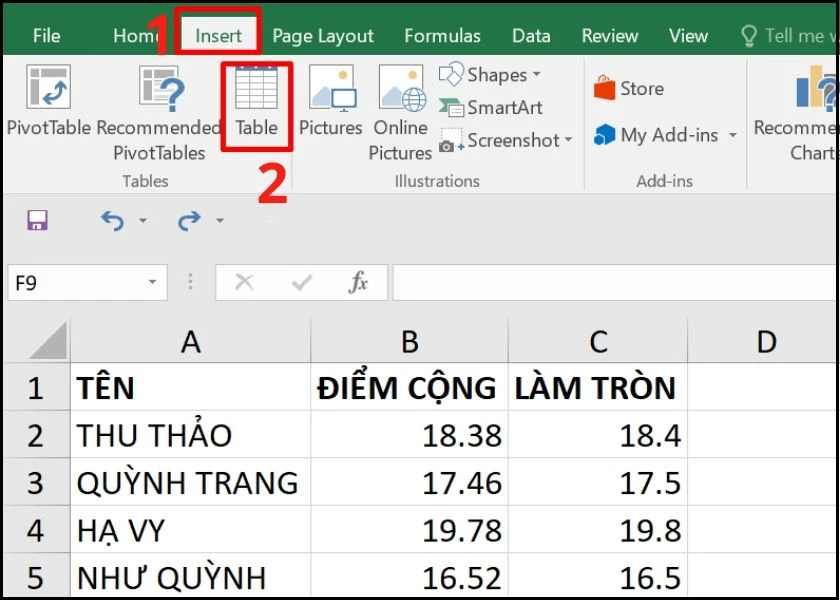Viewport: 840px width, 600px height.
Task: Click the PivotTable icon
Action: tap(48, 87)
